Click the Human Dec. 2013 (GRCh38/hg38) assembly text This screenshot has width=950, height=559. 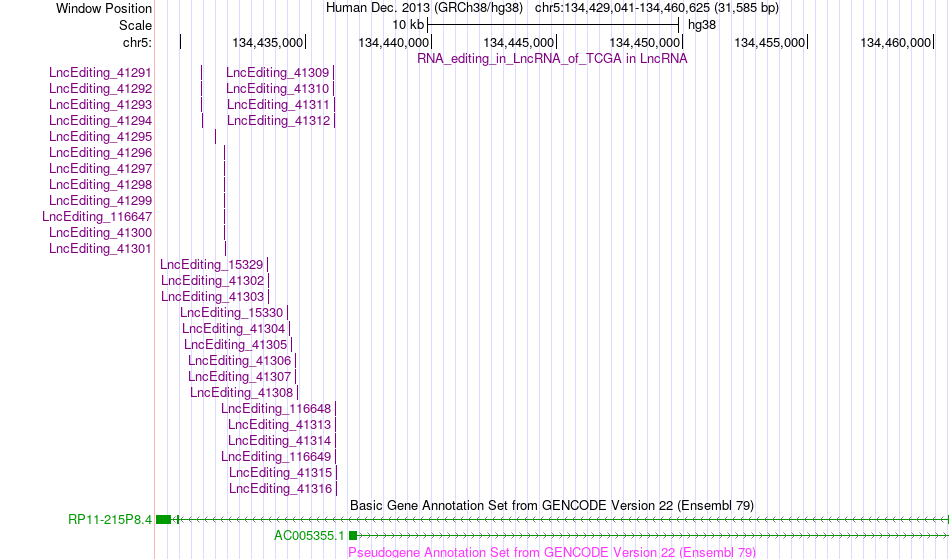424,8
